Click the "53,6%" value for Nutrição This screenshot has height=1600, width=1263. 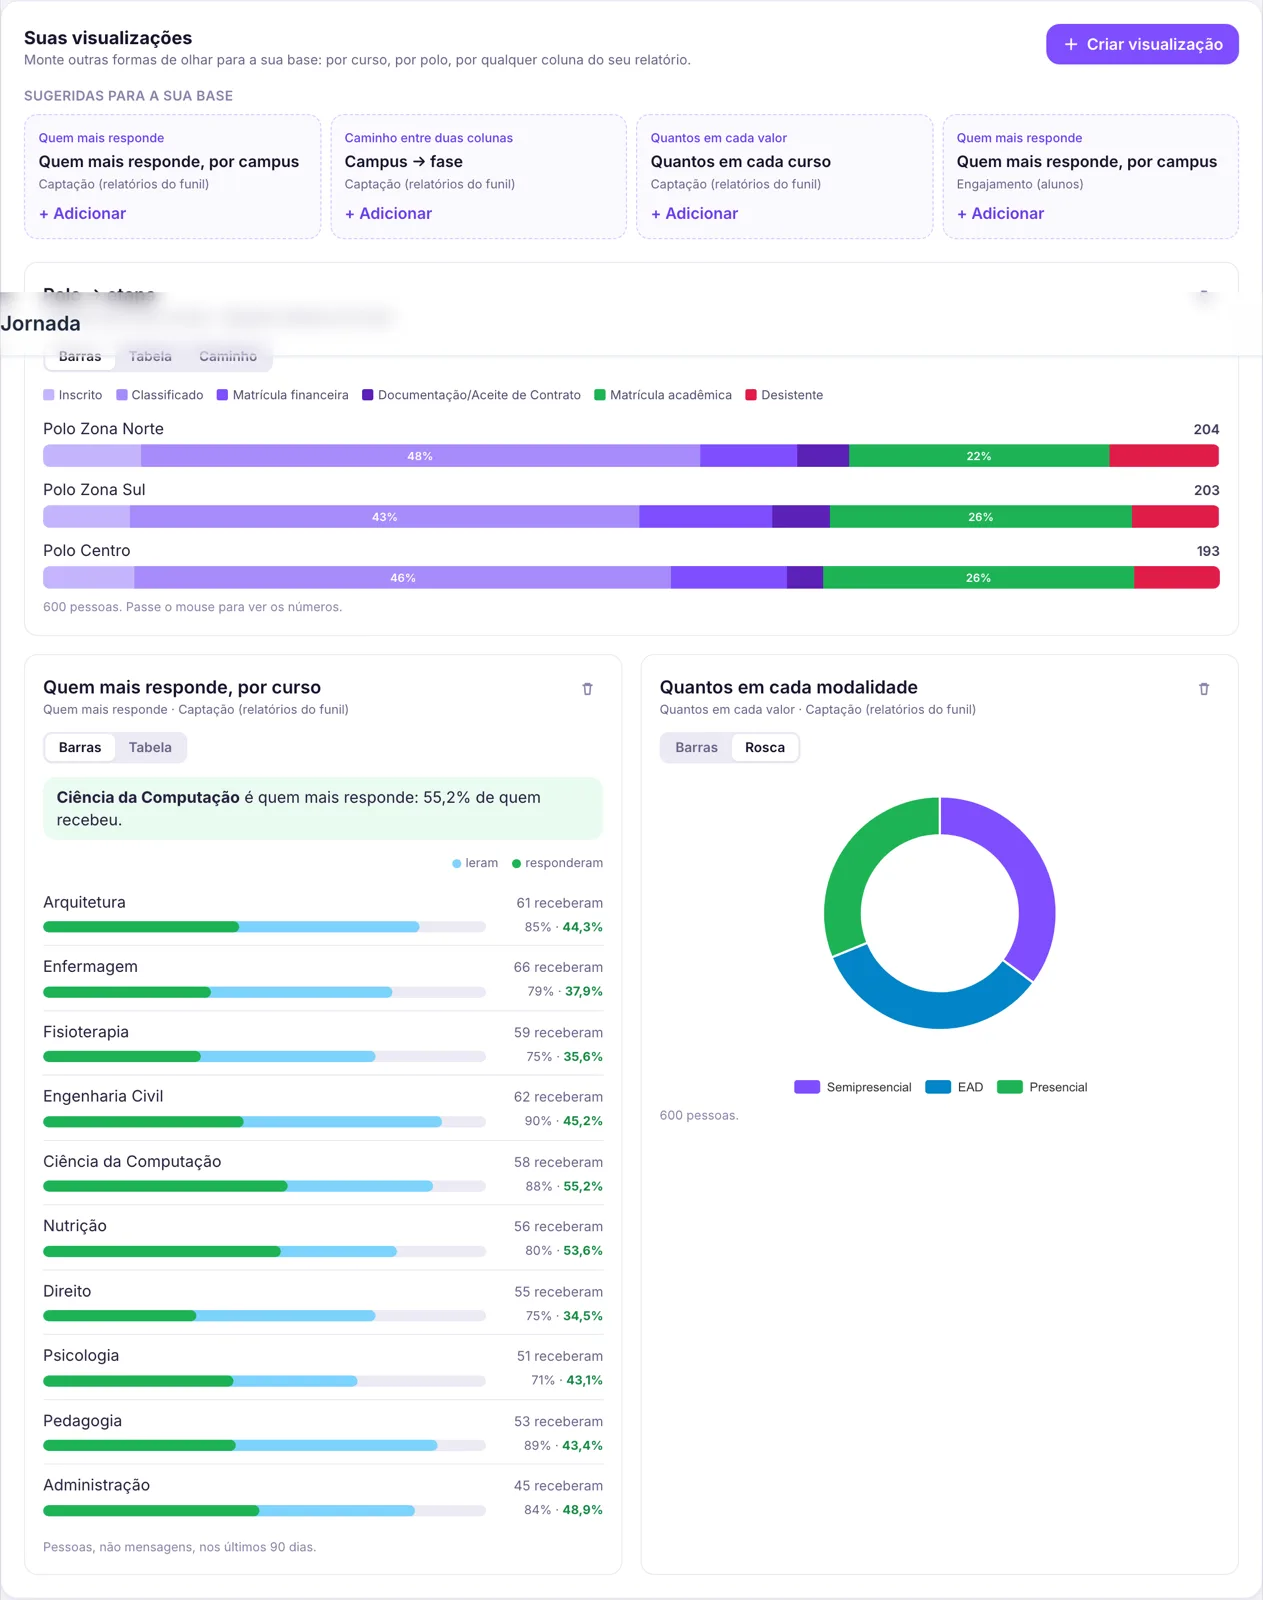(582, 1251)
